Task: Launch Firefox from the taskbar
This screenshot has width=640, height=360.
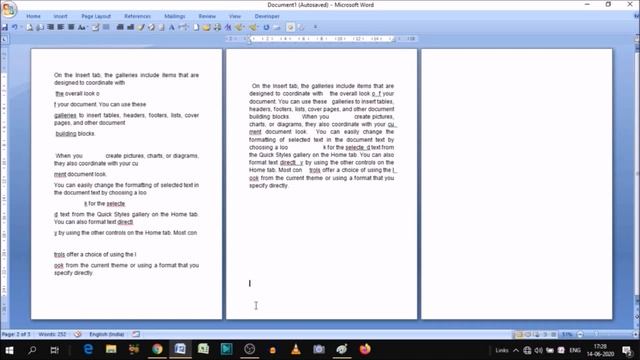Action: click(x=365, y=349)
